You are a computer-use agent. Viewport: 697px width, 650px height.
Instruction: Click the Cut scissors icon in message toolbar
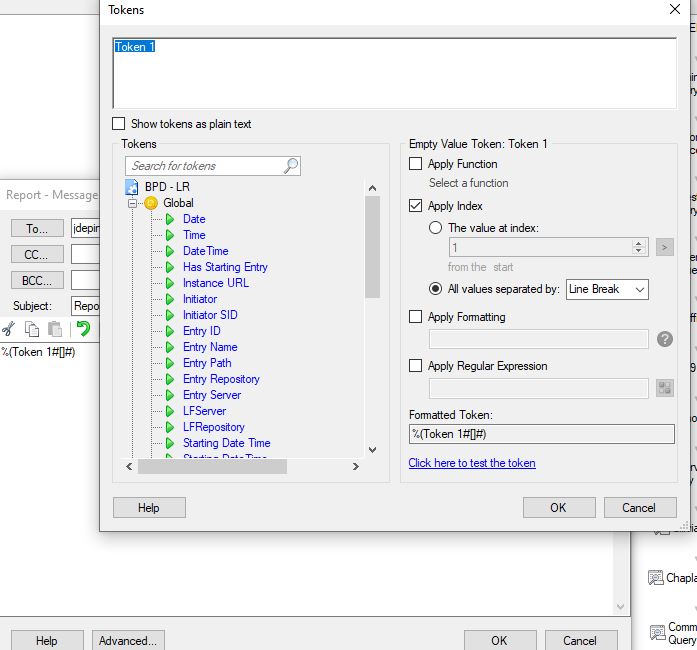[8, 329]
